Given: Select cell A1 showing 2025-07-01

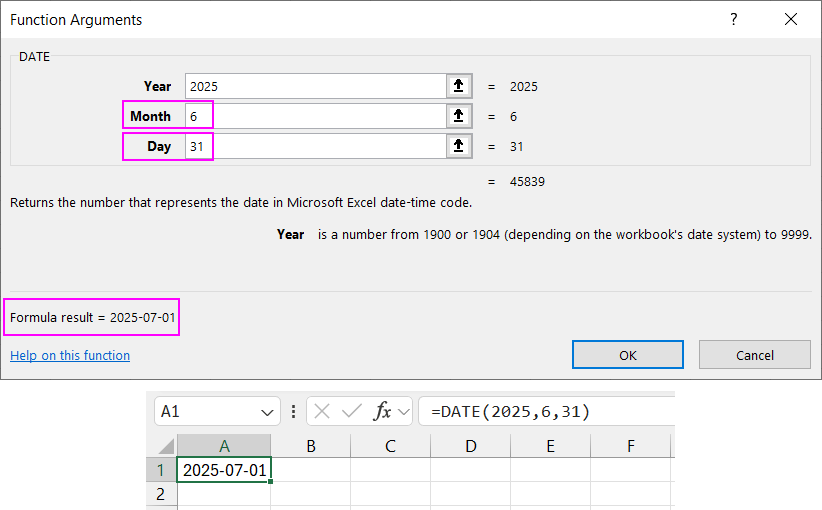Looking at the screenshot, I should [223, 470].
